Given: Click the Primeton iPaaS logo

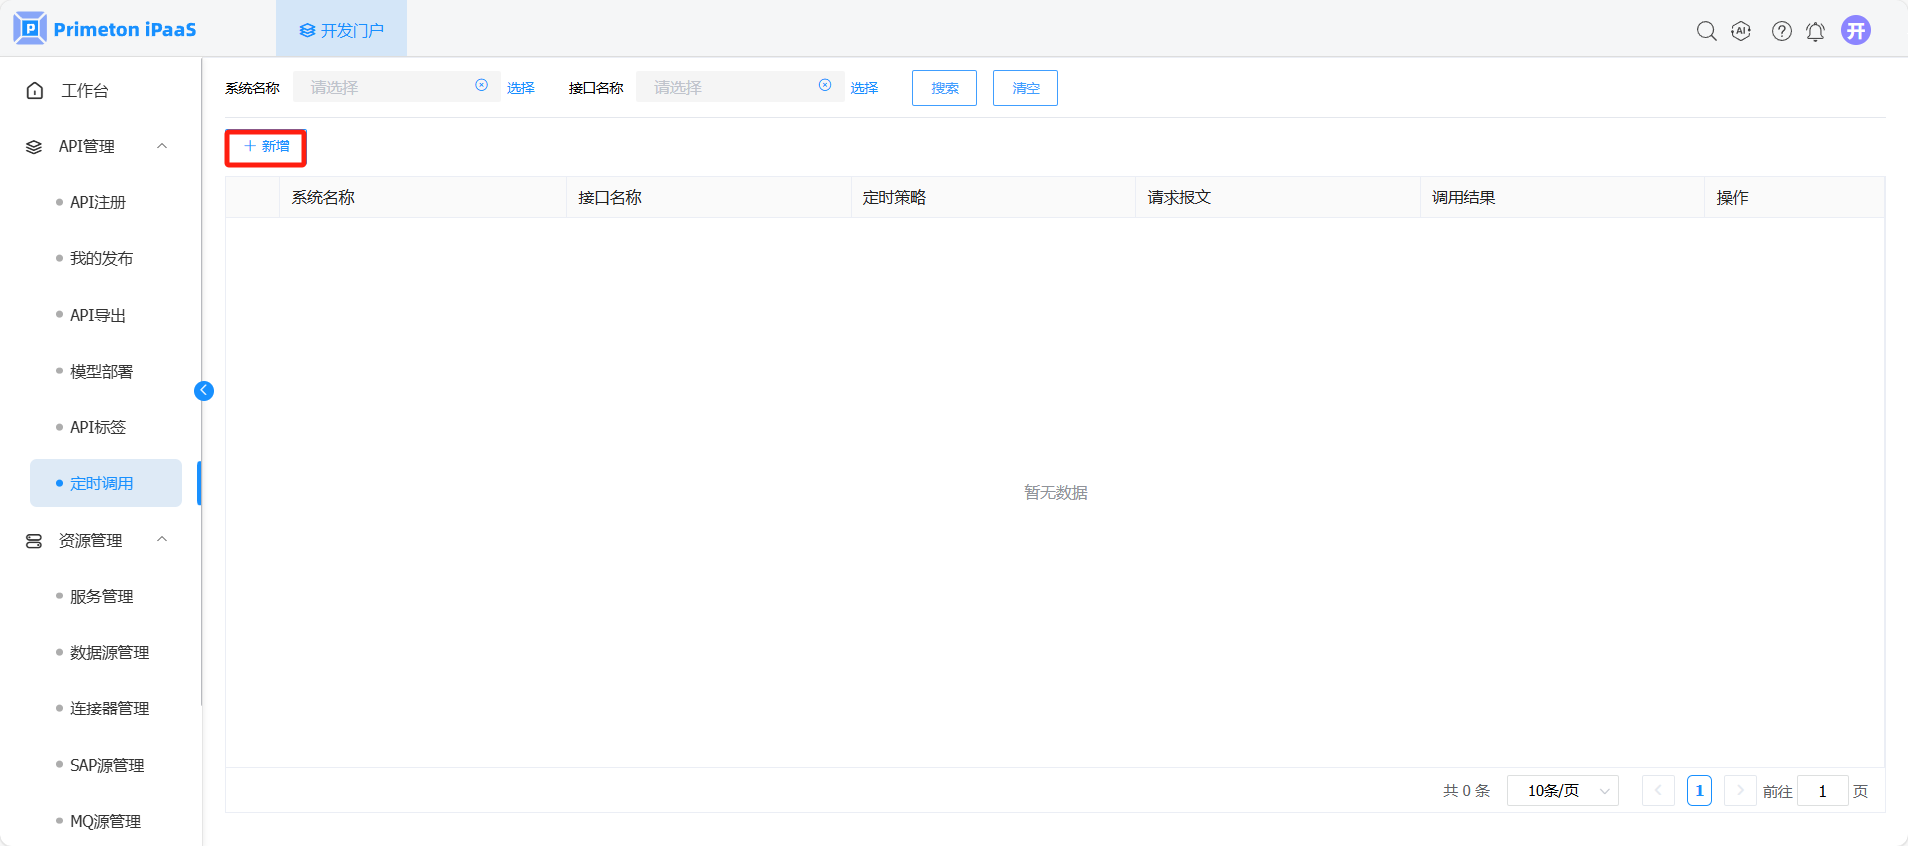Looking at the screenshot, I should pyautogui.click(x=106, y=29).
